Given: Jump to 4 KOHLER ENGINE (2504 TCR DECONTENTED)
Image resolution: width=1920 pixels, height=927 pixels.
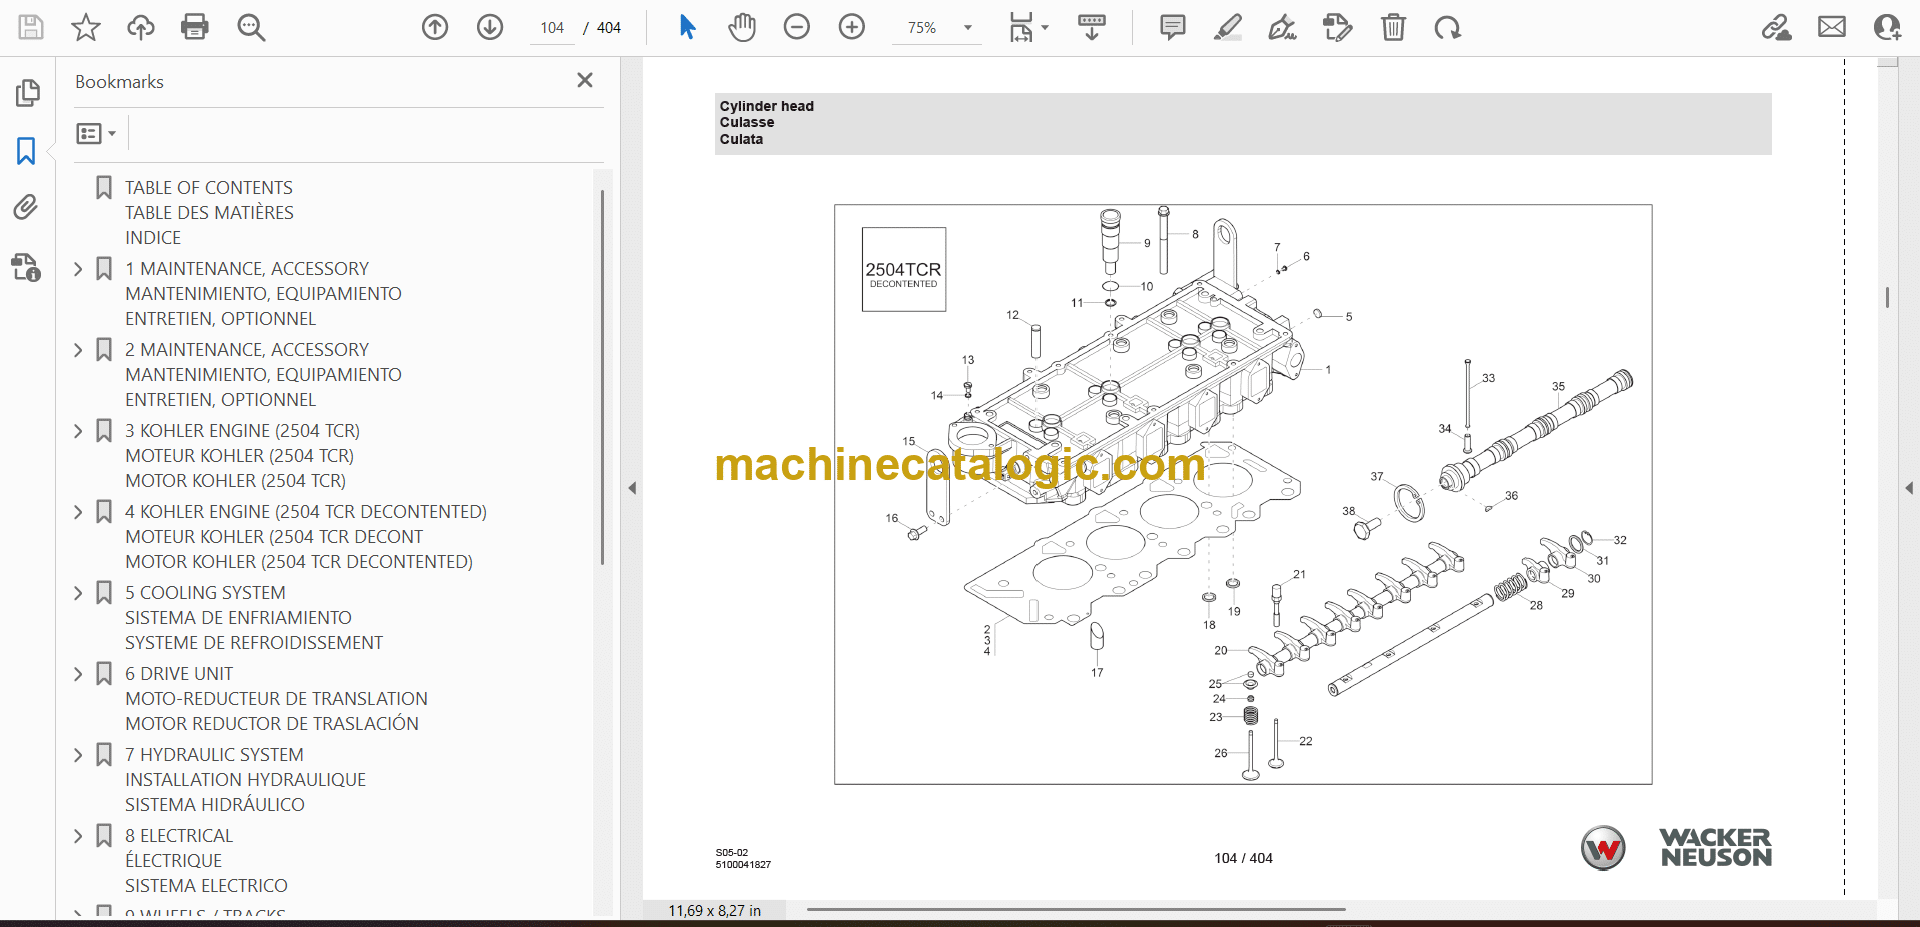Looking at the screenshot, I should [306, 537].
